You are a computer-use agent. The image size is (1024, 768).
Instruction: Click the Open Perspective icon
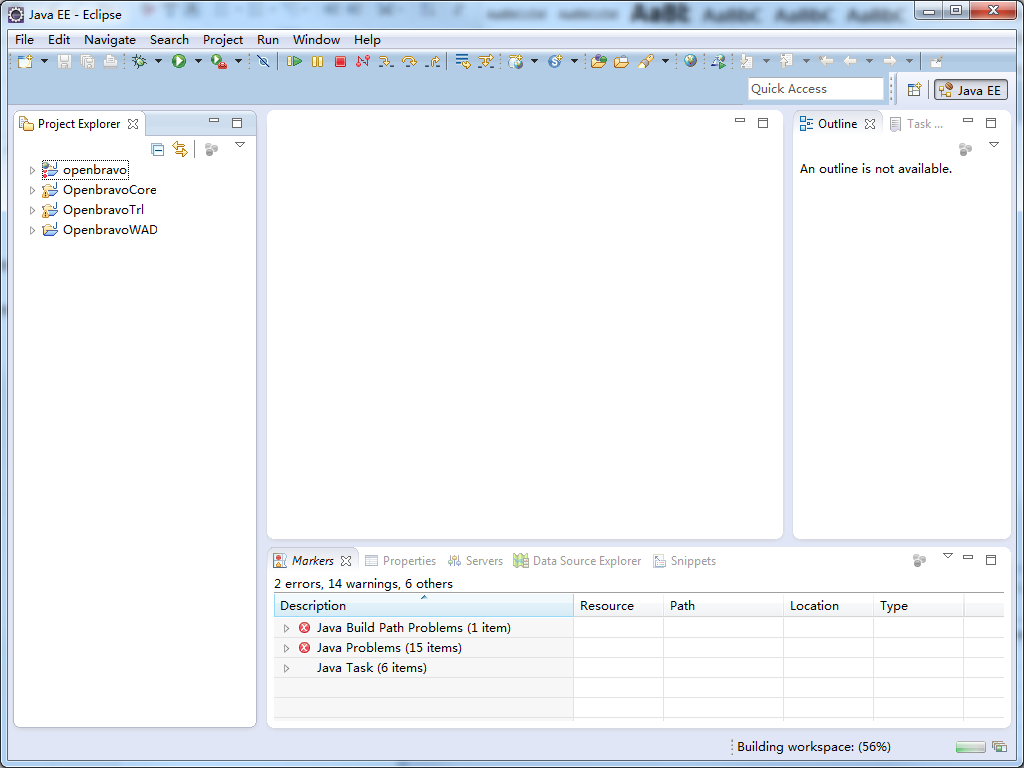tap(914, 89)
